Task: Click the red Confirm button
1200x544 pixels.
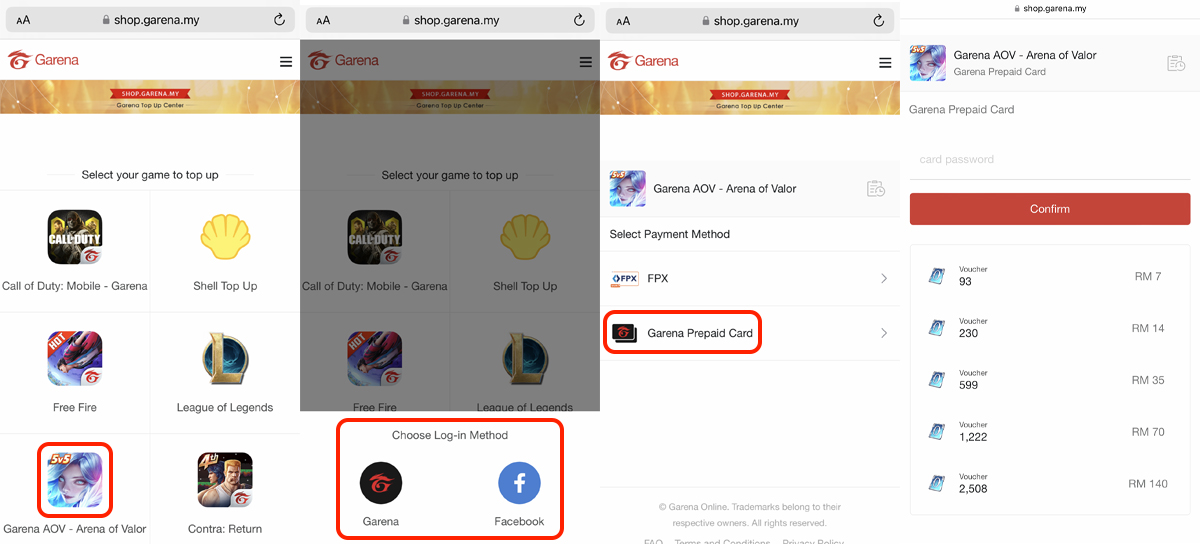Action: pyautogui.click(x=1050, y=209)
